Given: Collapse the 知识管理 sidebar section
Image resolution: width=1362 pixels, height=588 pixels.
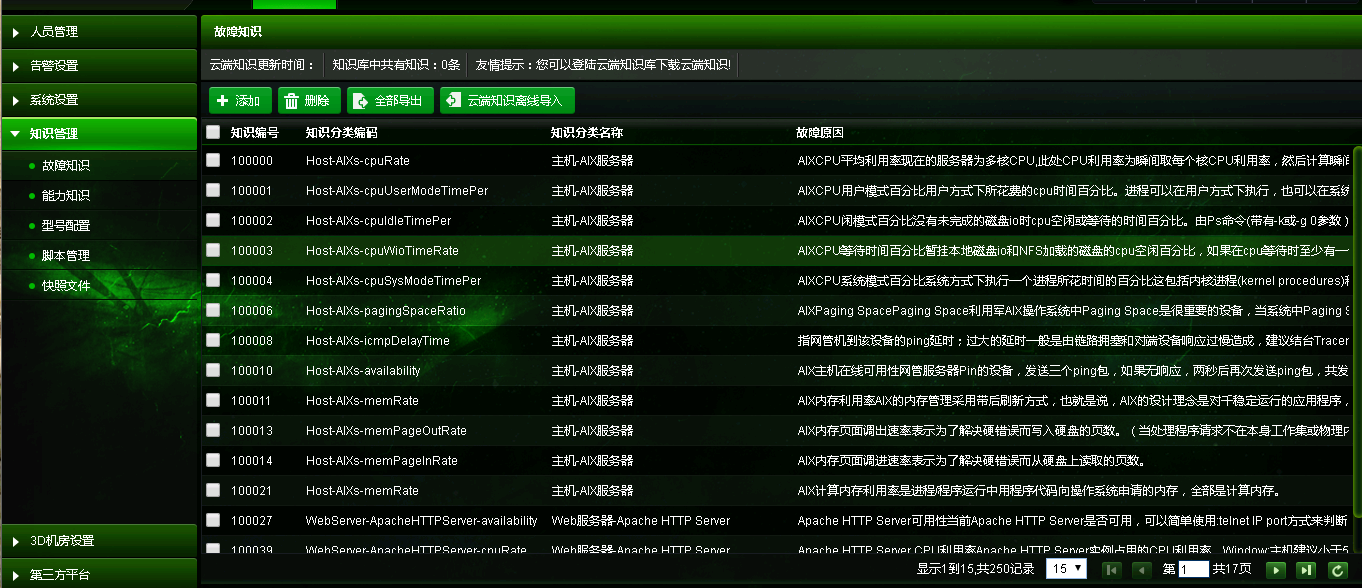Looking at the screenshot, I should pyautogui.click(x=98, y=134).
